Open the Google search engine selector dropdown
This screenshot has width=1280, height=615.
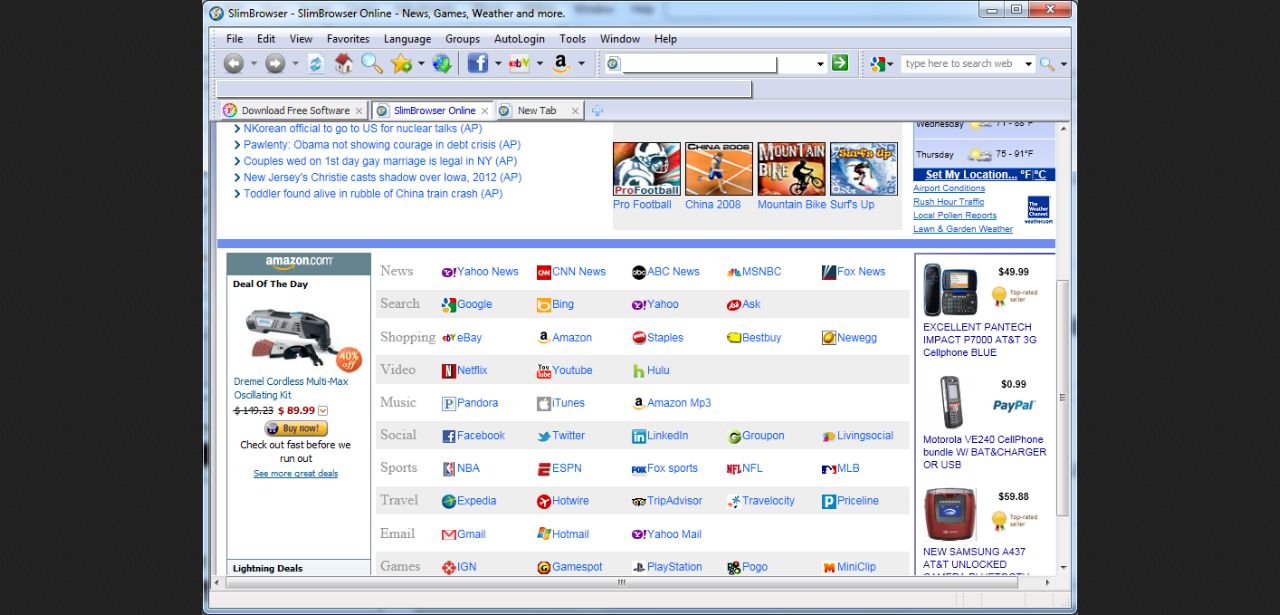[x=880, y=64]
